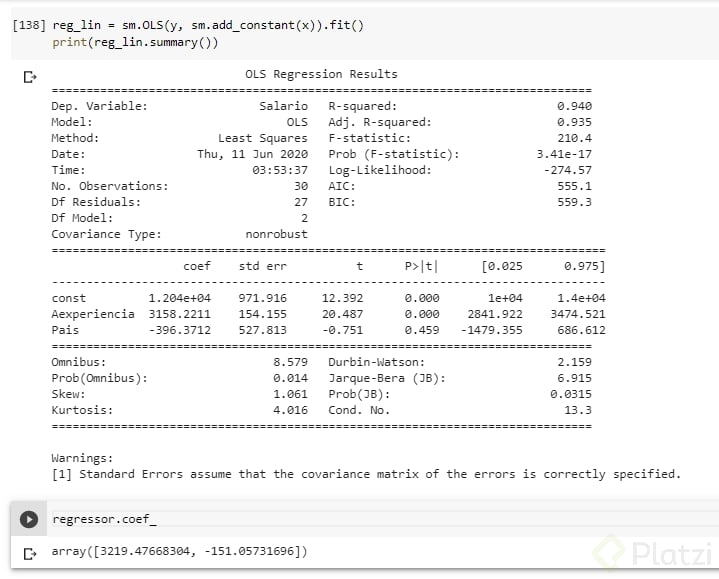The width and height of the screenshot is (719, 579).
Task: Select the [138] execution count marker
Action: [28, 24]
